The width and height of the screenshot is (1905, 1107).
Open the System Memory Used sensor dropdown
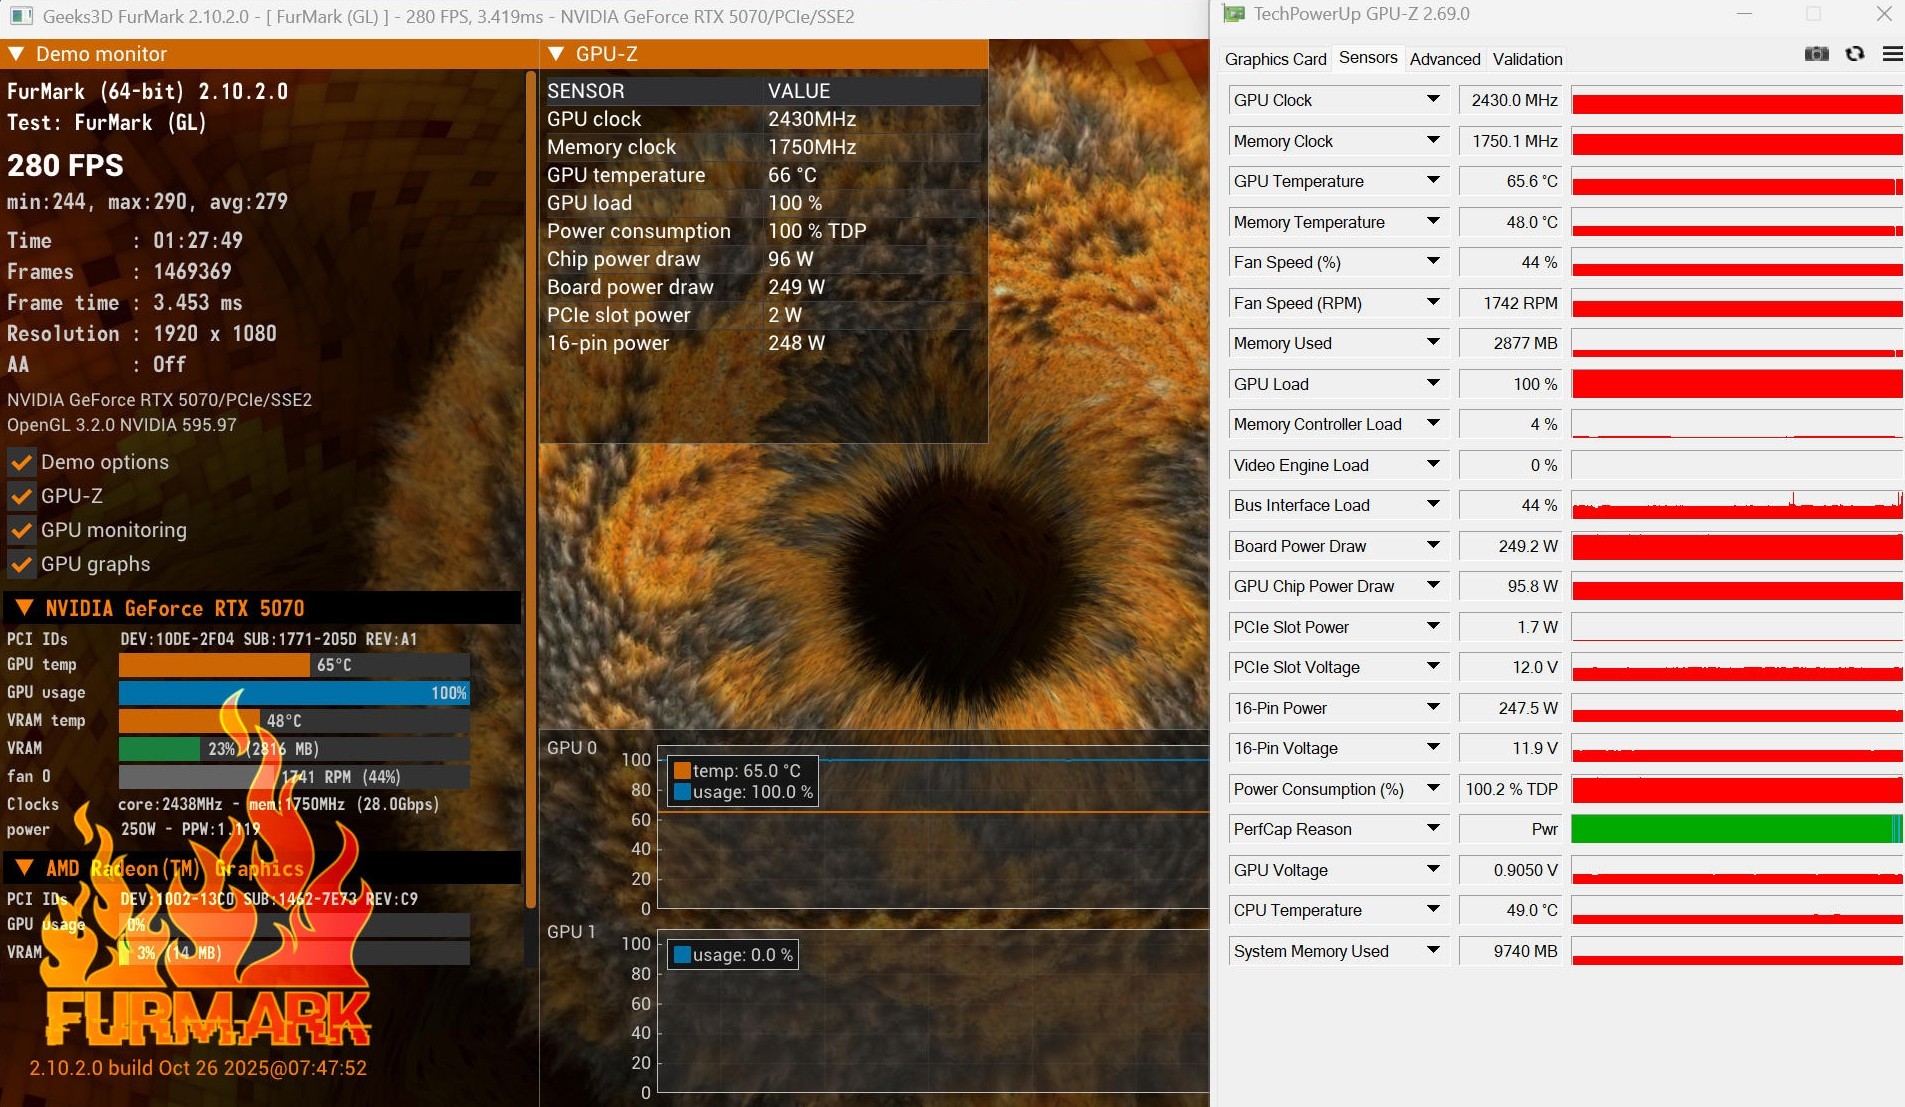[1433, 951]
